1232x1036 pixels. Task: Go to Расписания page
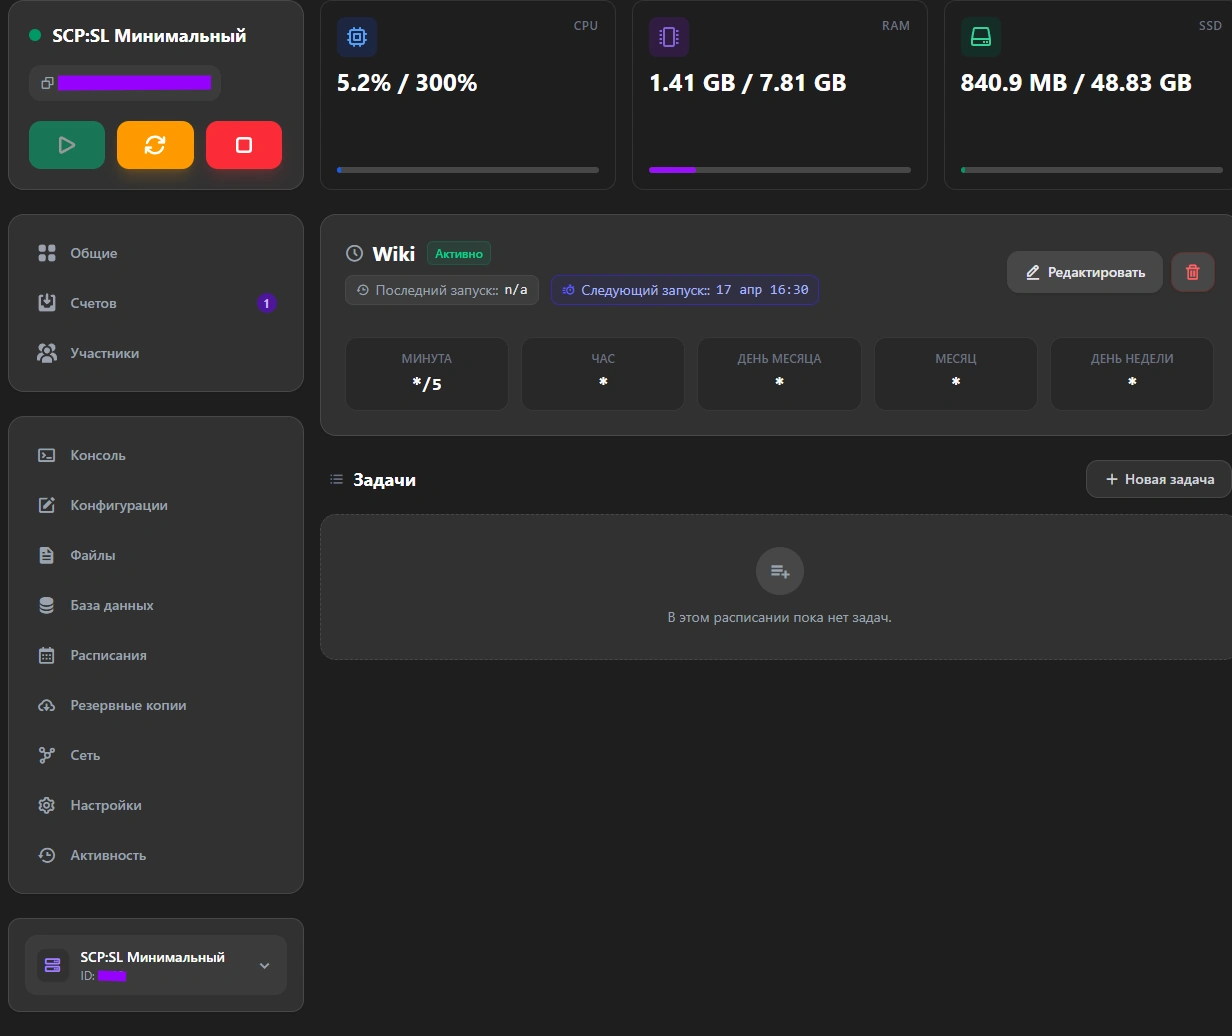[156, 655]
